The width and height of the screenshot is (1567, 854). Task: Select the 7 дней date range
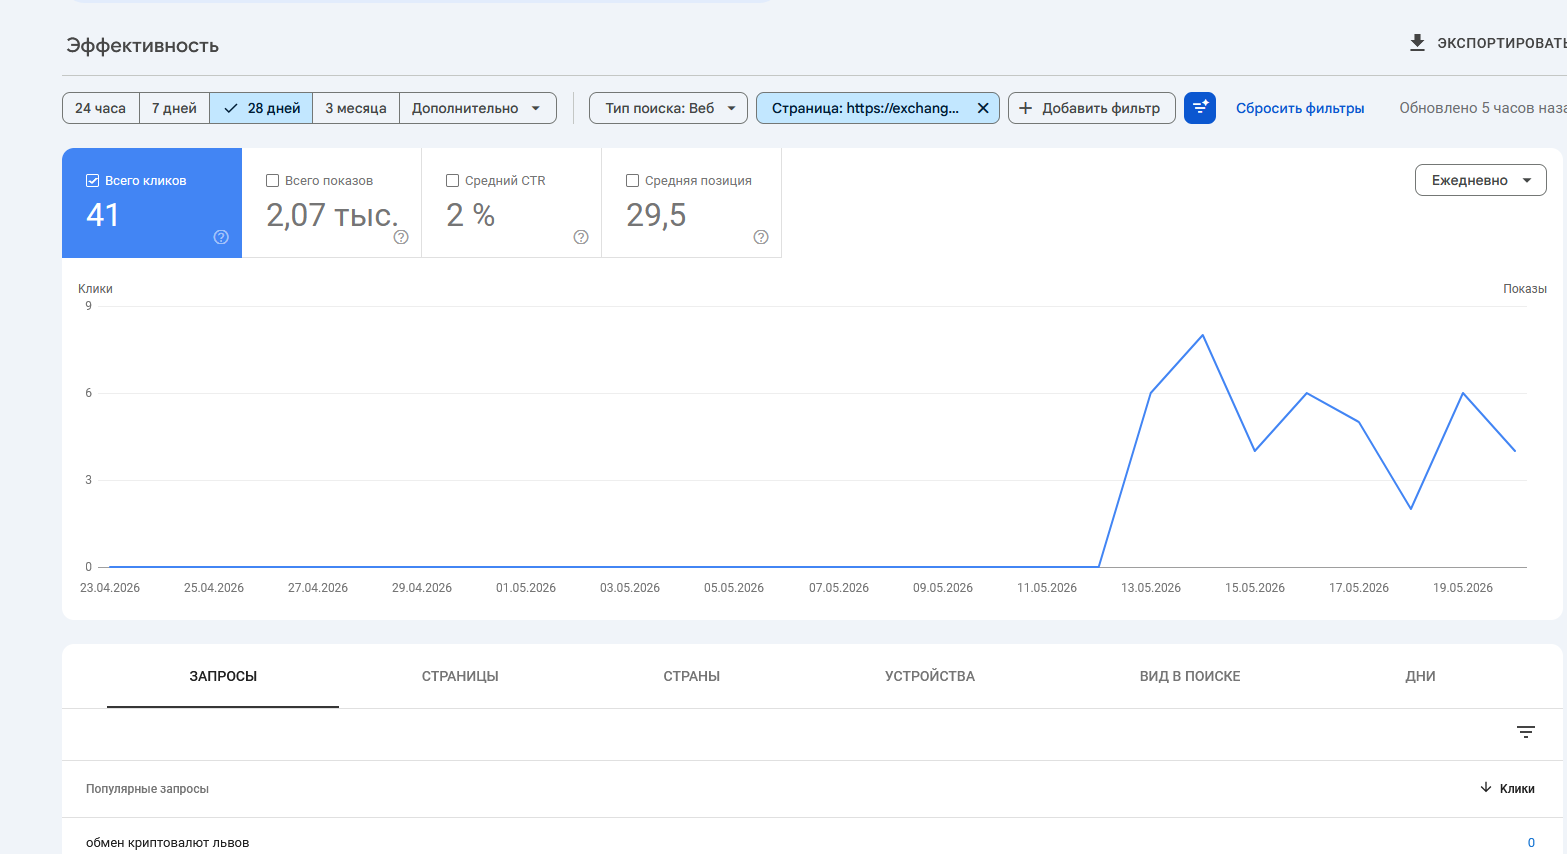[x=174, y=108]
